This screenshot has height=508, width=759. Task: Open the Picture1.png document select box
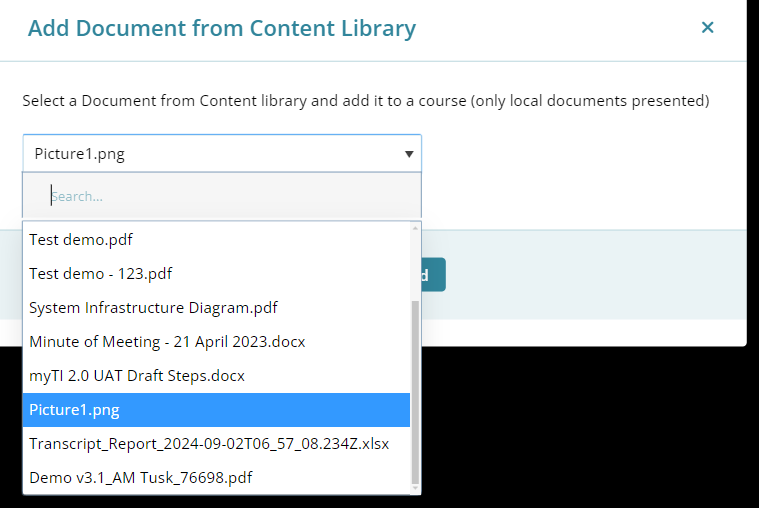click(210, 154)
